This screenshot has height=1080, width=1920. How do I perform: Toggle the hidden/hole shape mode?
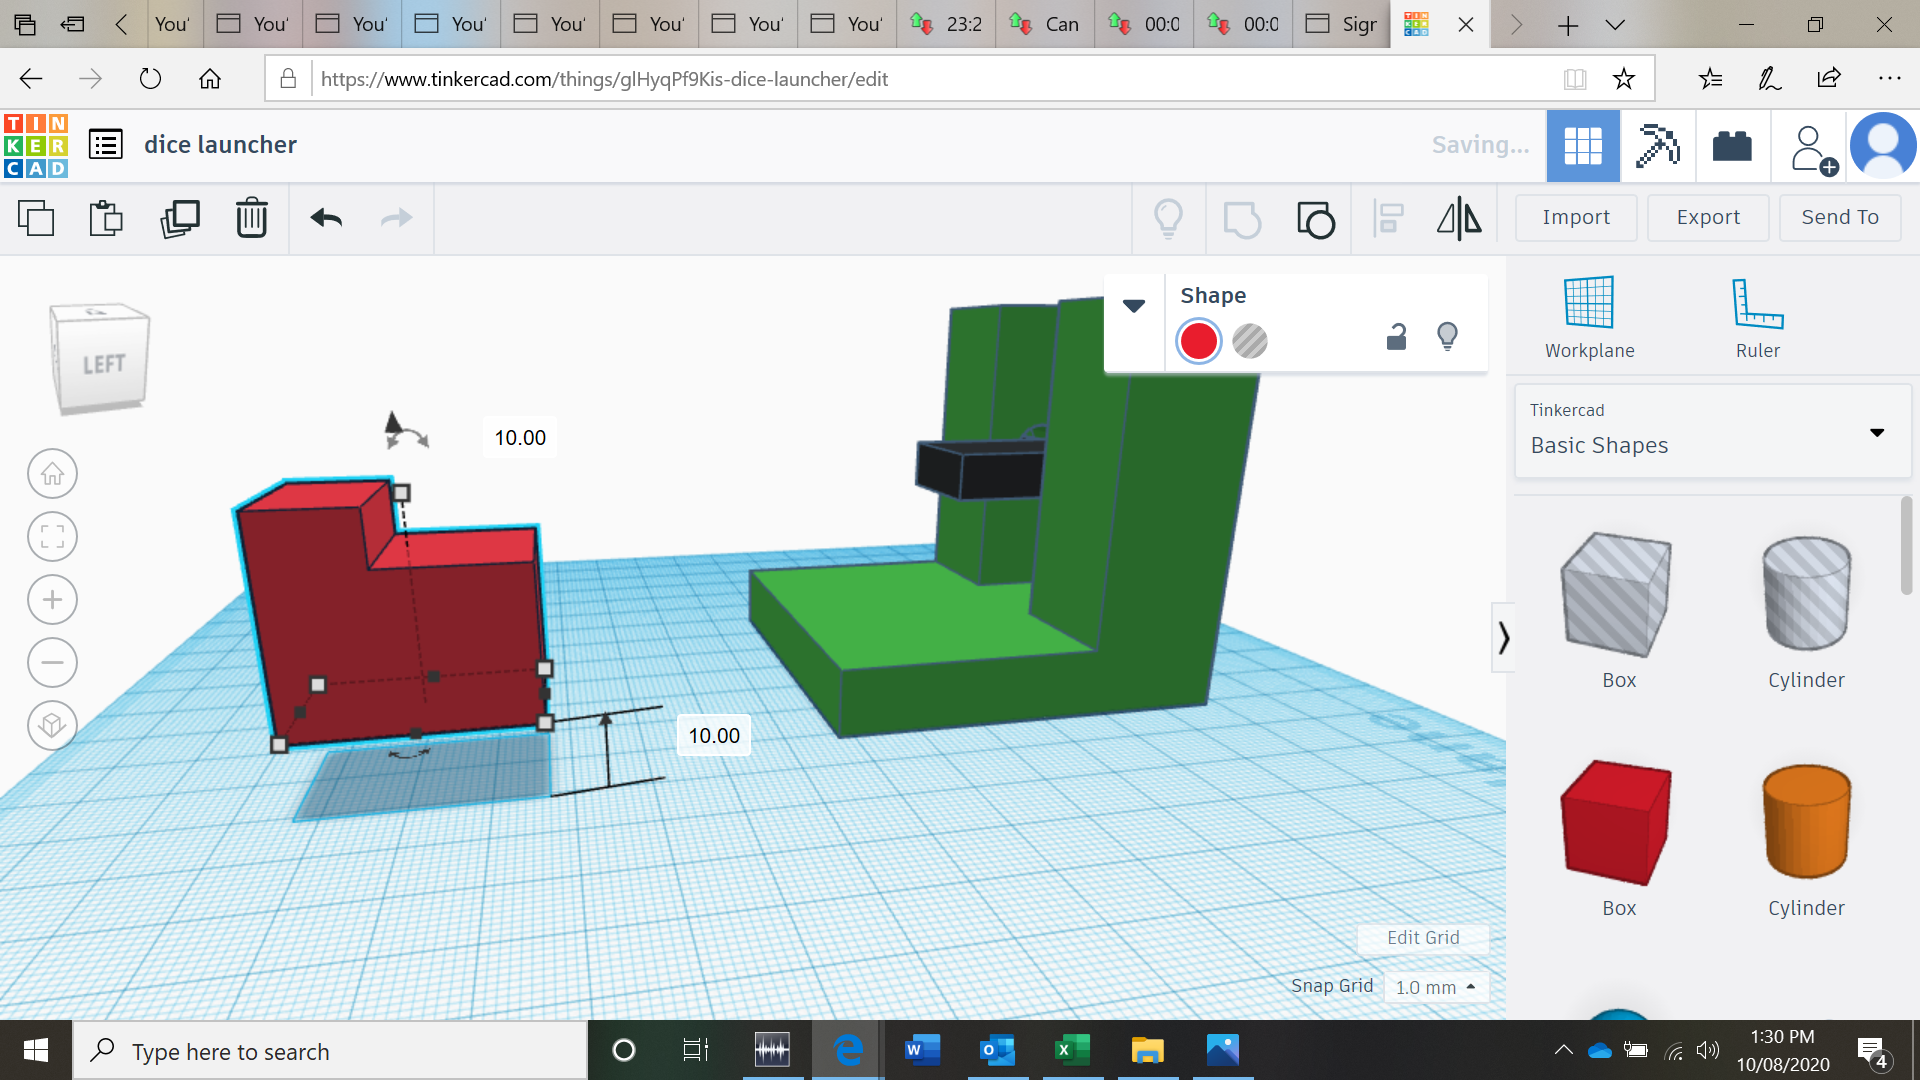pyautogui.click(x=1249, y=340)
